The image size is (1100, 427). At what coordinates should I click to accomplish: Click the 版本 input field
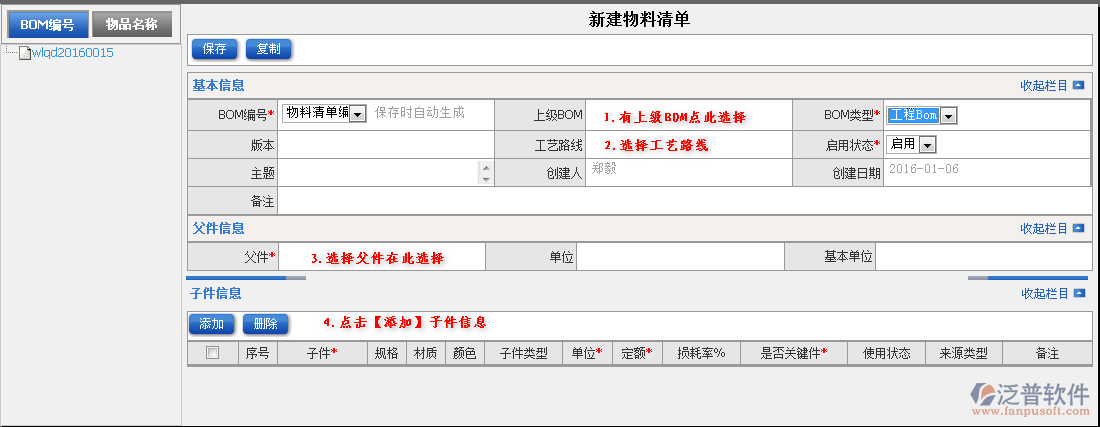click(386, 145)
